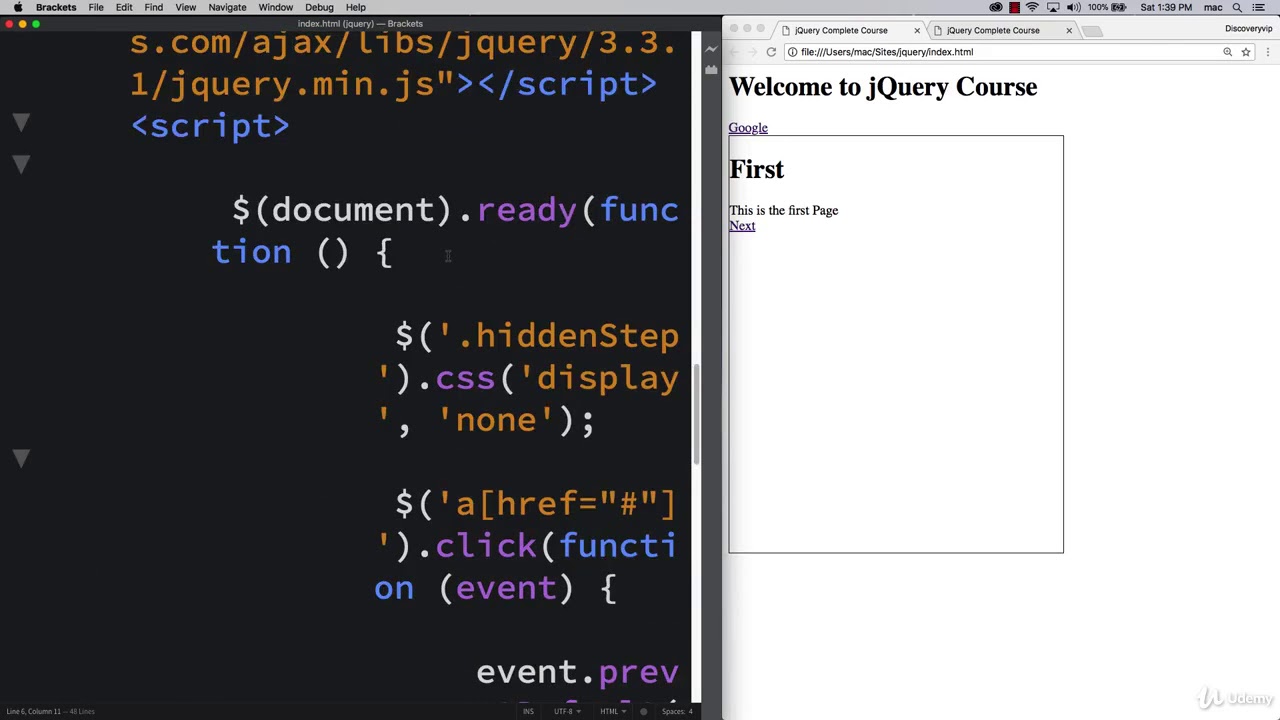
Task: Open the Debug menu
Action: 319,7
